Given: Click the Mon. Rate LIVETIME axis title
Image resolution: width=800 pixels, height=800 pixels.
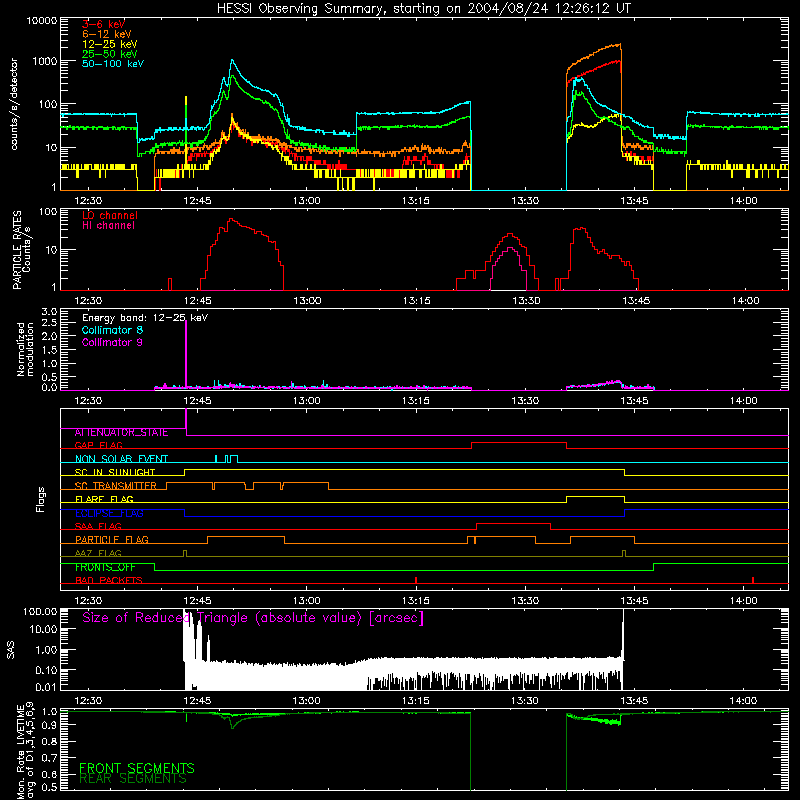Looking at the screenshot, I should 25,751.
